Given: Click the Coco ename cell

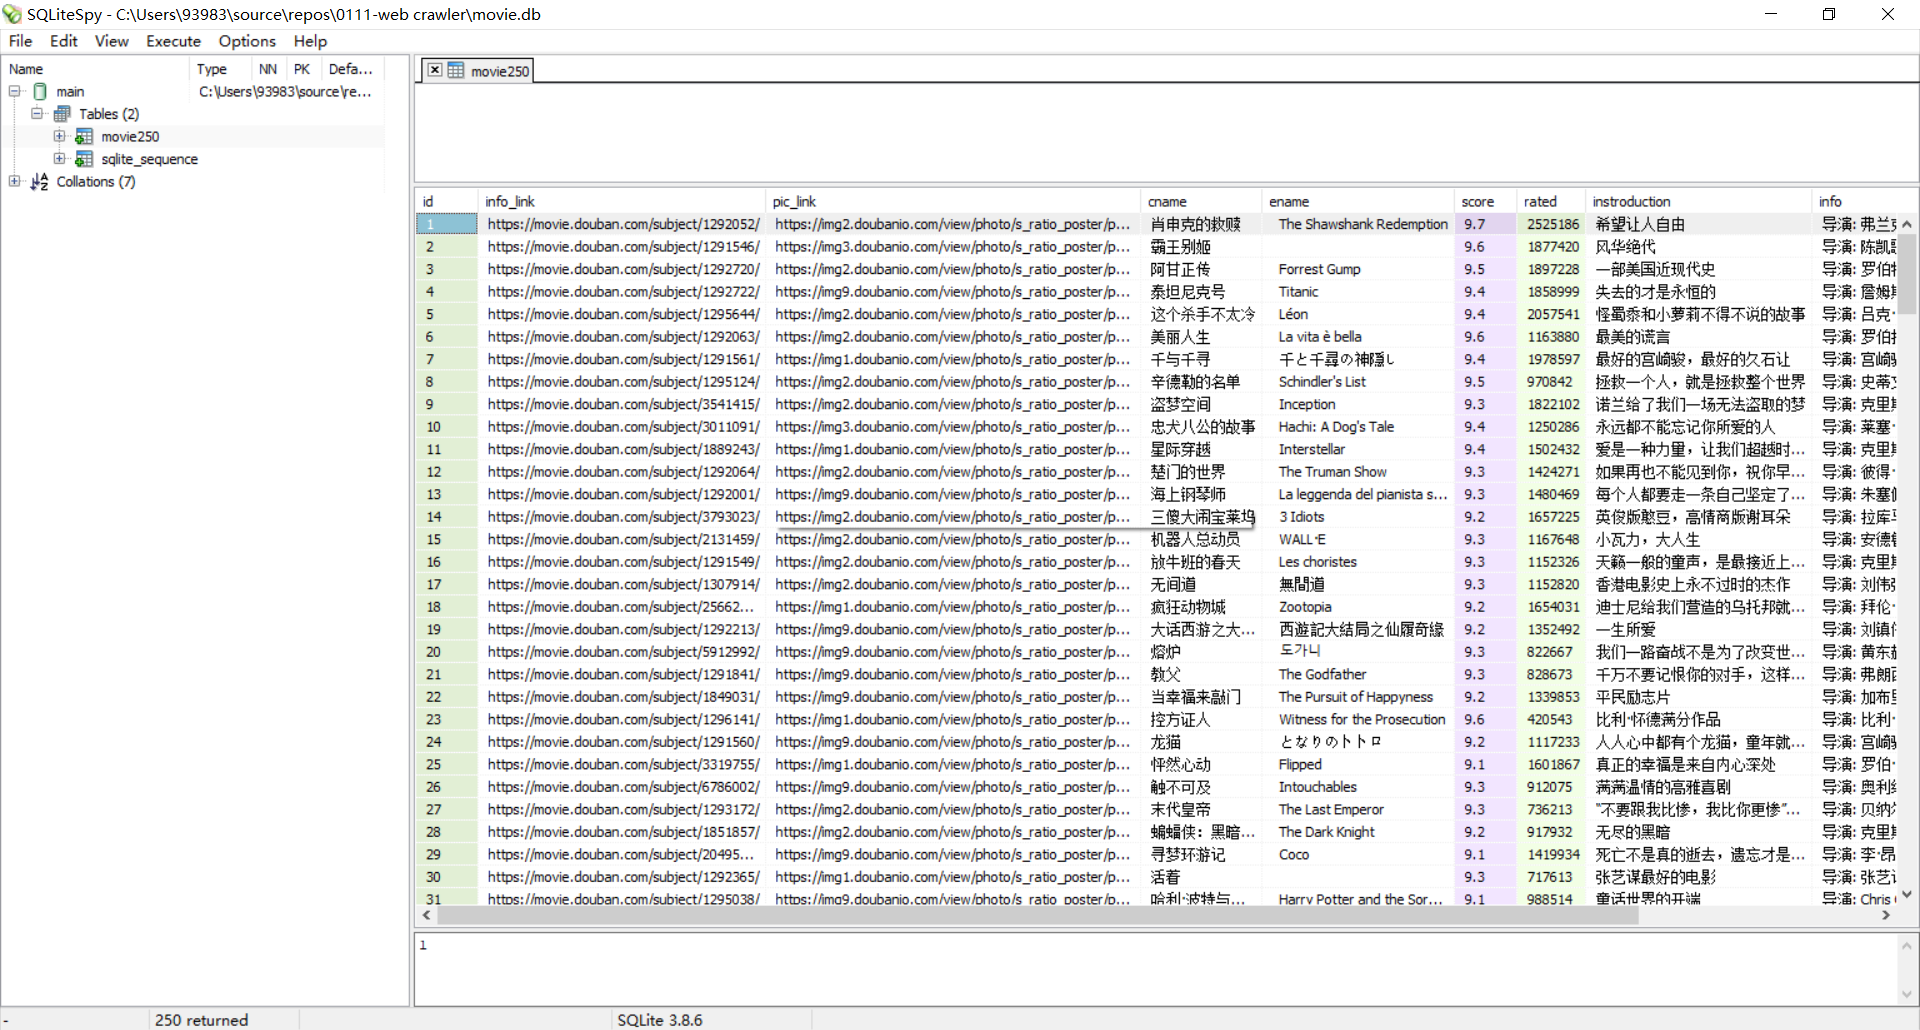Looking at the screenshot, I should tap(1358, 854).
